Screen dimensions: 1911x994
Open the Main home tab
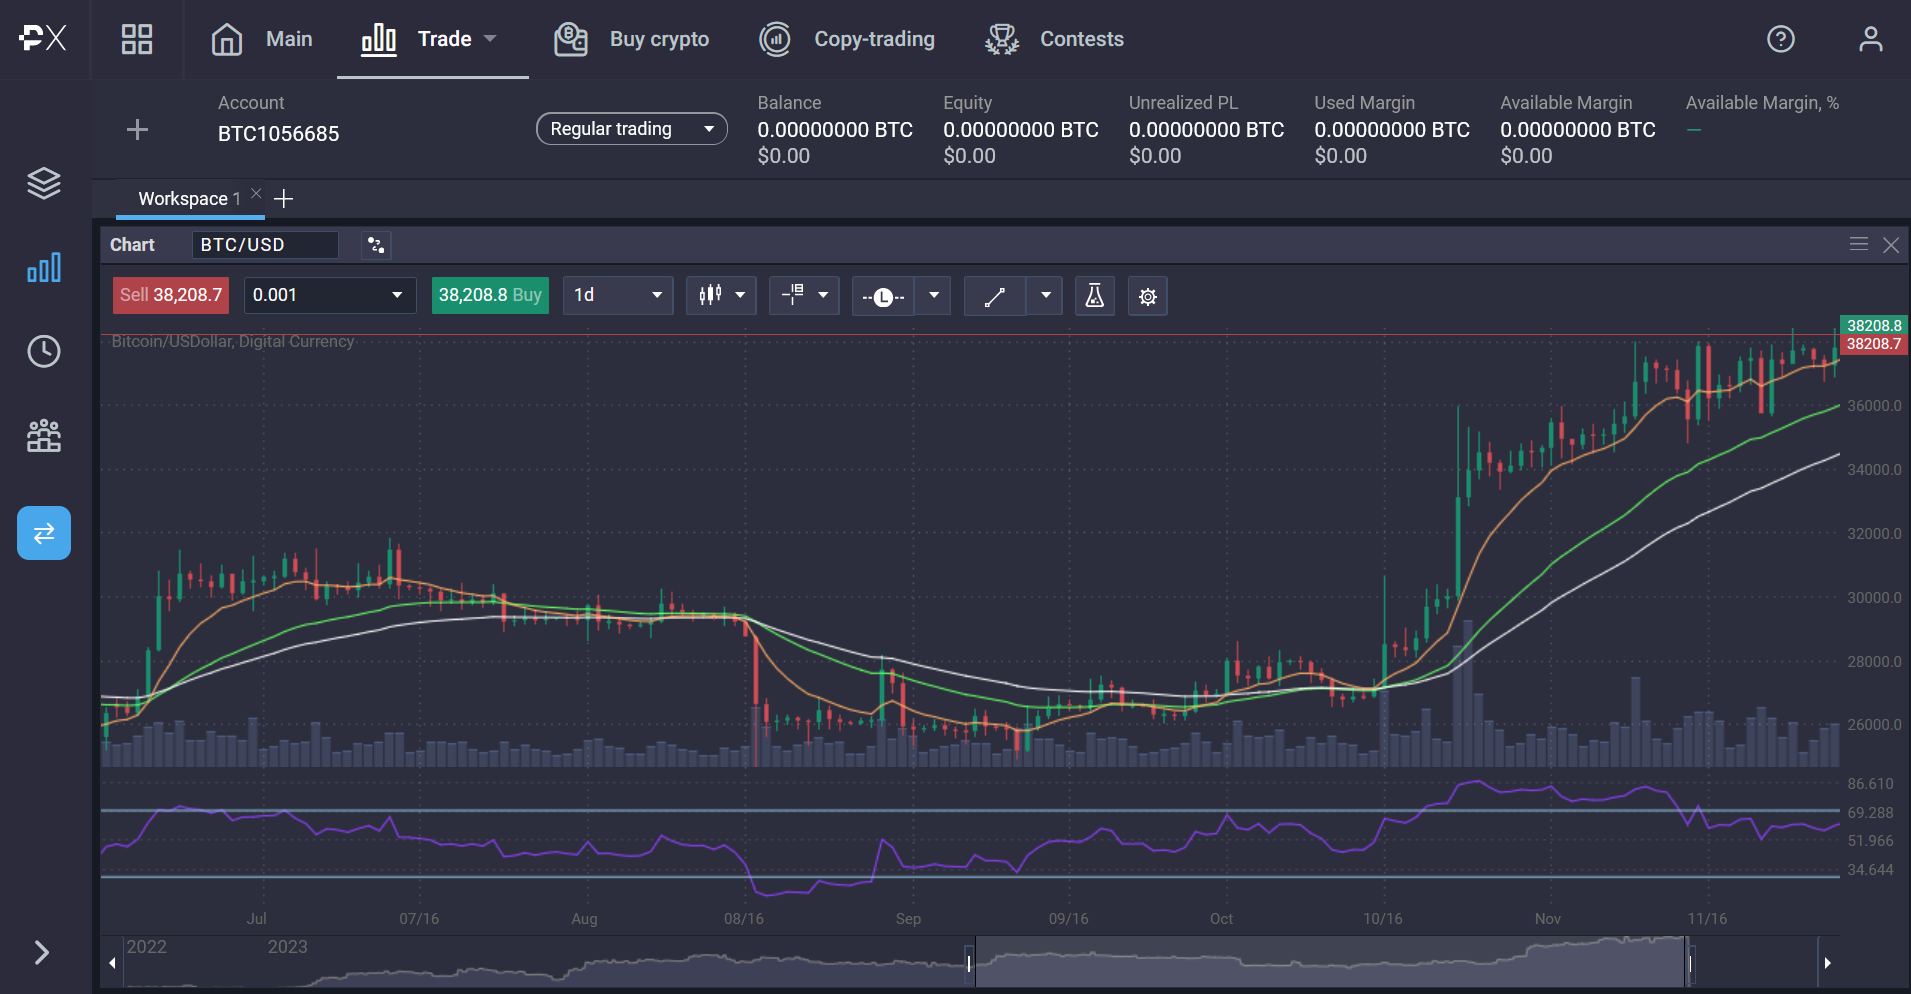(x=262, y=39)
